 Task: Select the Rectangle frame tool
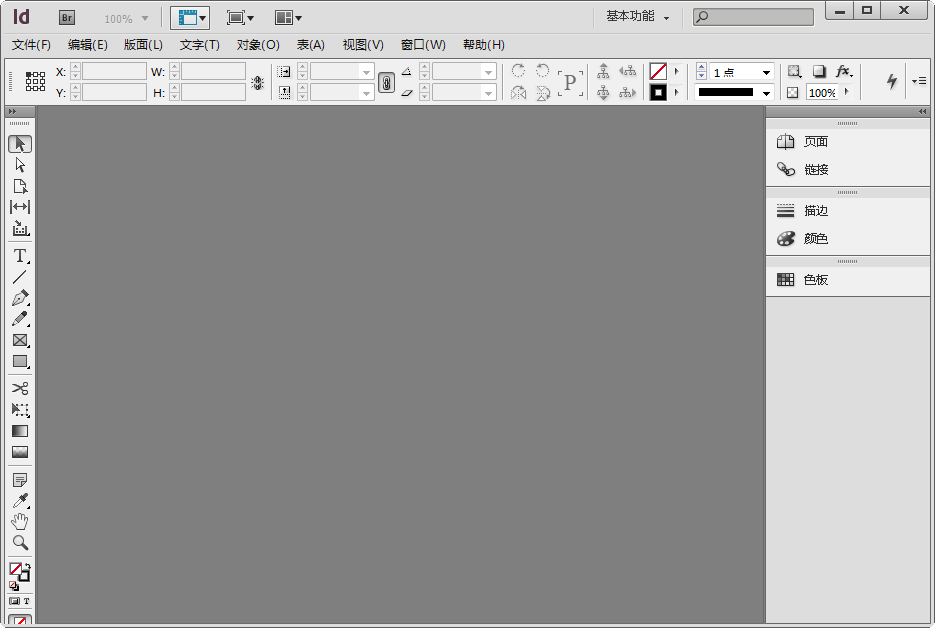(x=20, y=340)
